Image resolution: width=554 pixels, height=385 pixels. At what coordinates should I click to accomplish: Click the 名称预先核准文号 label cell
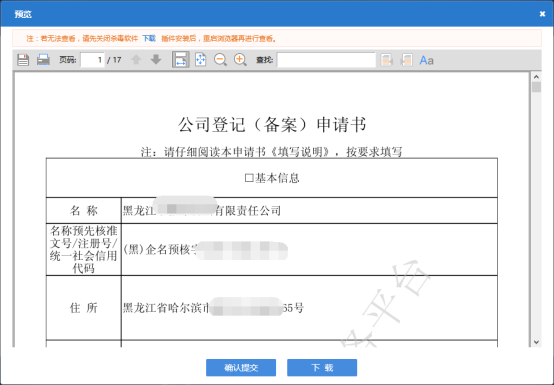(84, 250)
